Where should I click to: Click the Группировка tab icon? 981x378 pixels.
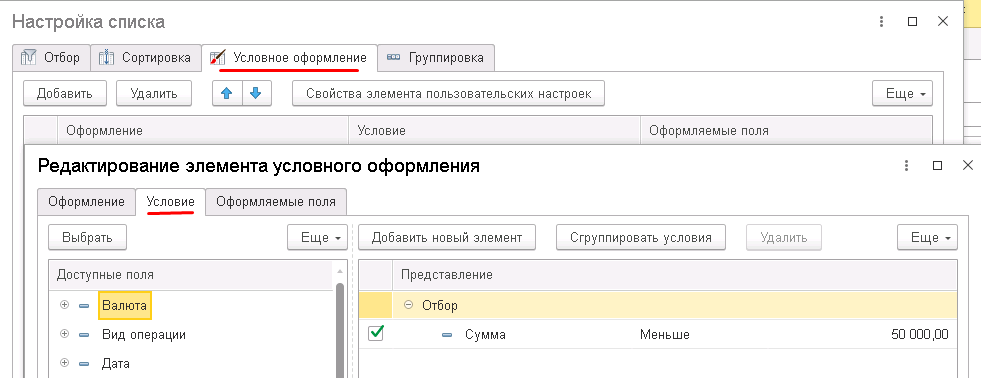[x=394, y=58]
